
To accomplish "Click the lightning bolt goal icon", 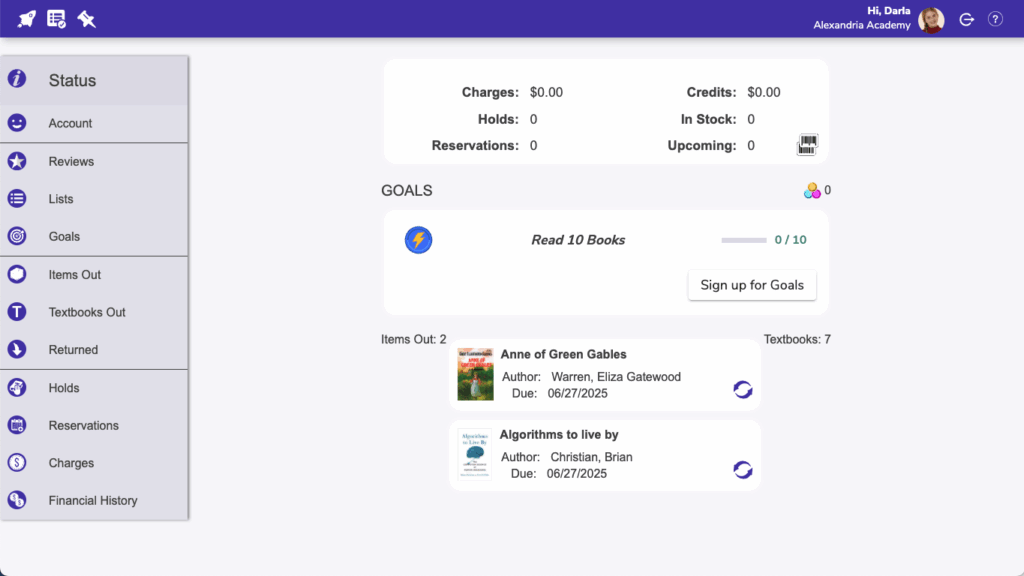I will coord(418,240).
